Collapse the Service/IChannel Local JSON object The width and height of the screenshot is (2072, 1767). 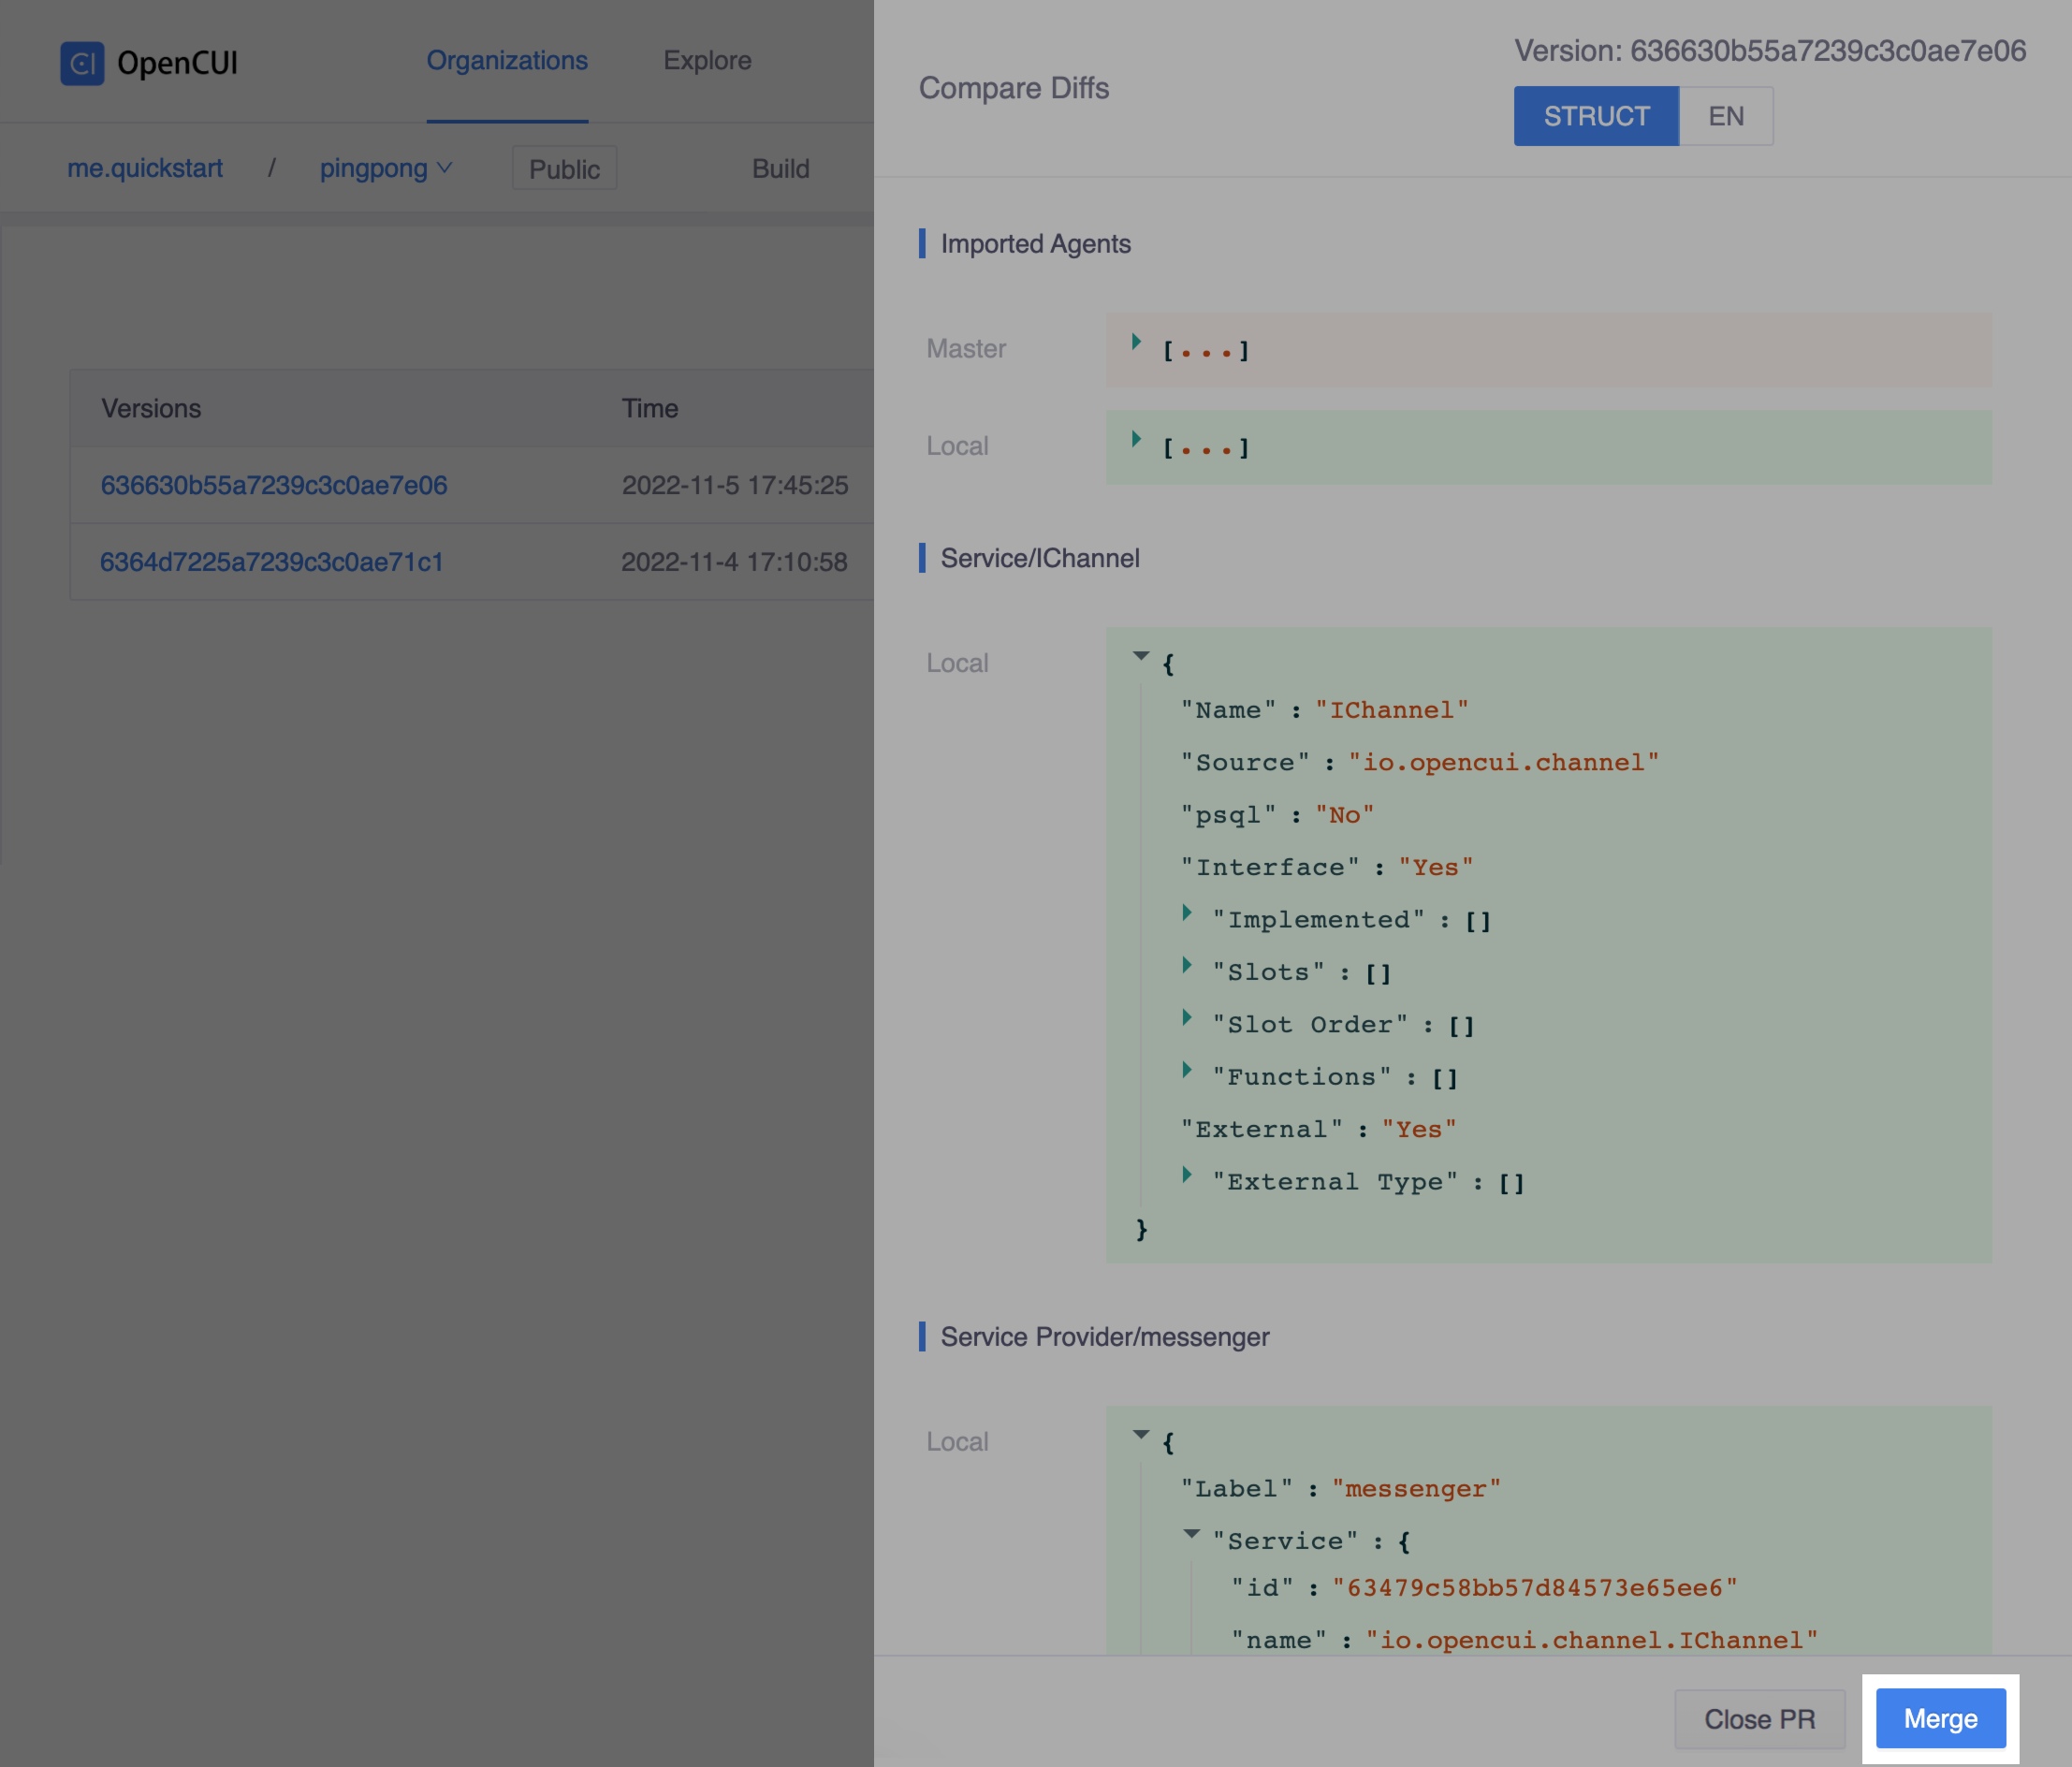pyautogui.click(x=1141, y=656)
